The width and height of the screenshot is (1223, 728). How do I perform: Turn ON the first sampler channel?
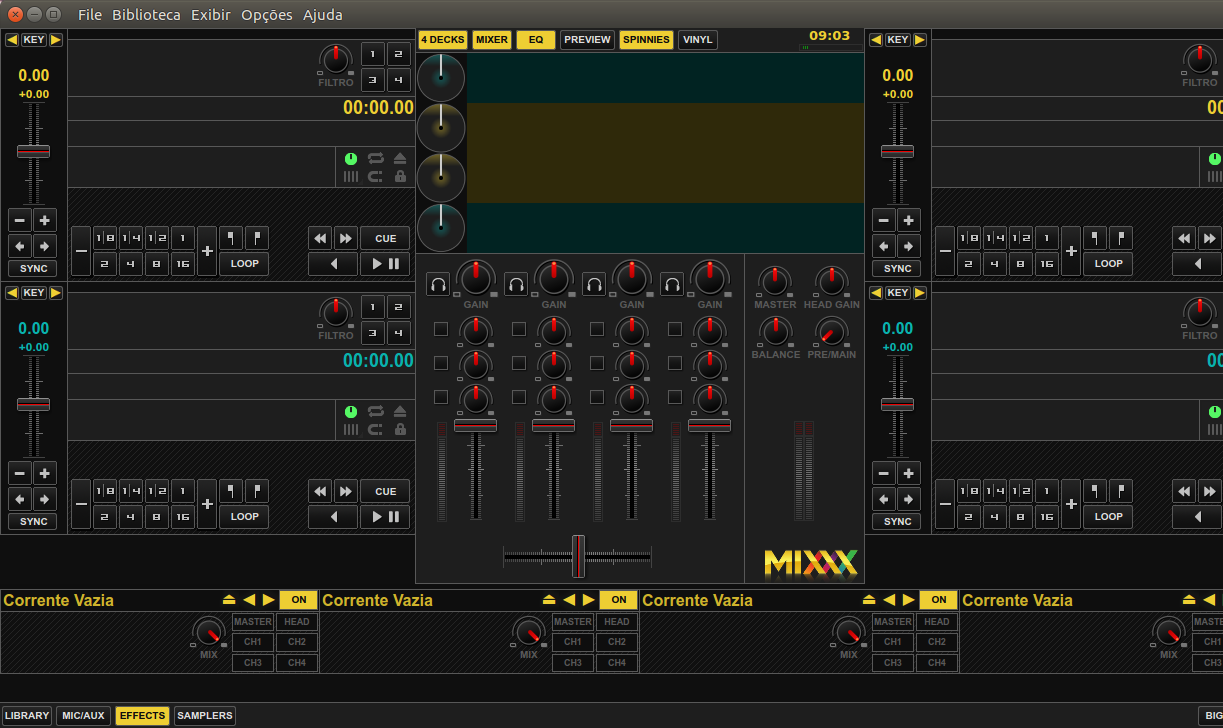(x=298, y=600)
